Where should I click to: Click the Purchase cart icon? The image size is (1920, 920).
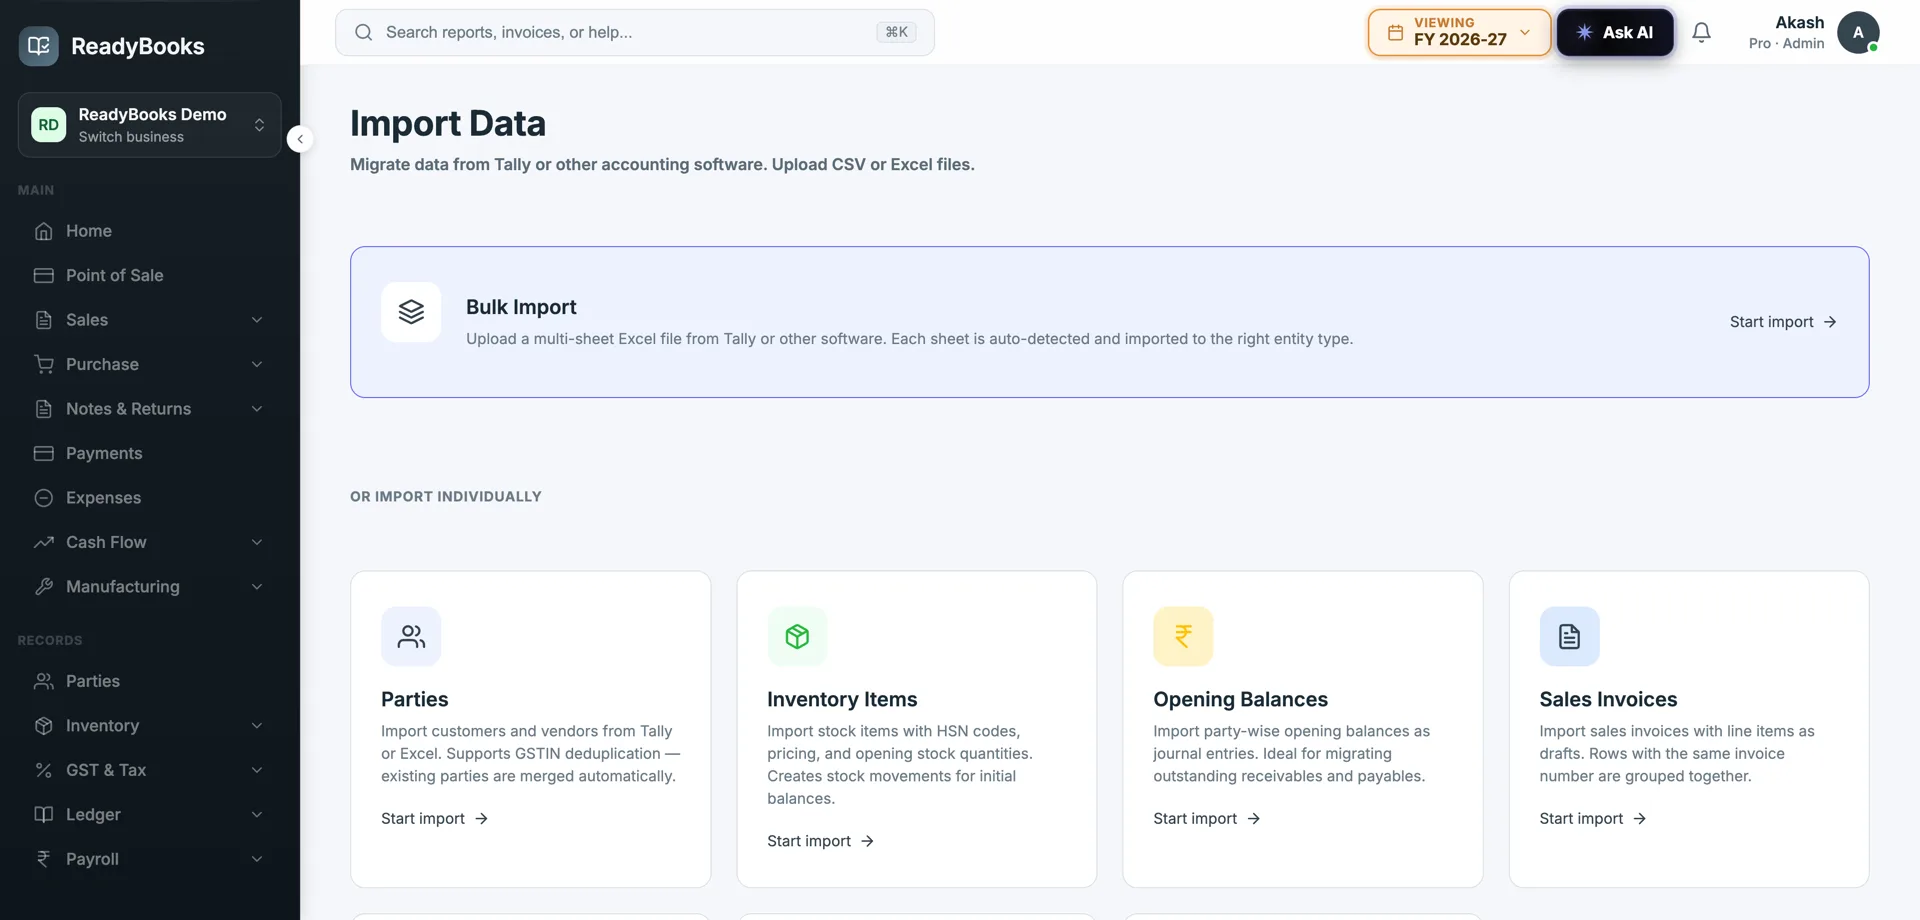pos(43,364)
